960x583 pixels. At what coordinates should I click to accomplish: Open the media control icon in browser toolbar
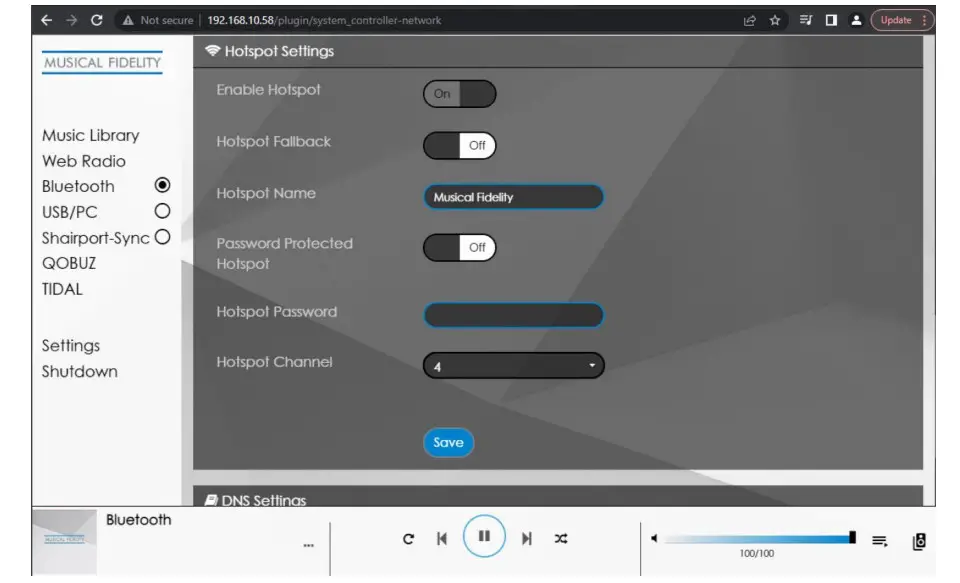click(x=806, y=20)
